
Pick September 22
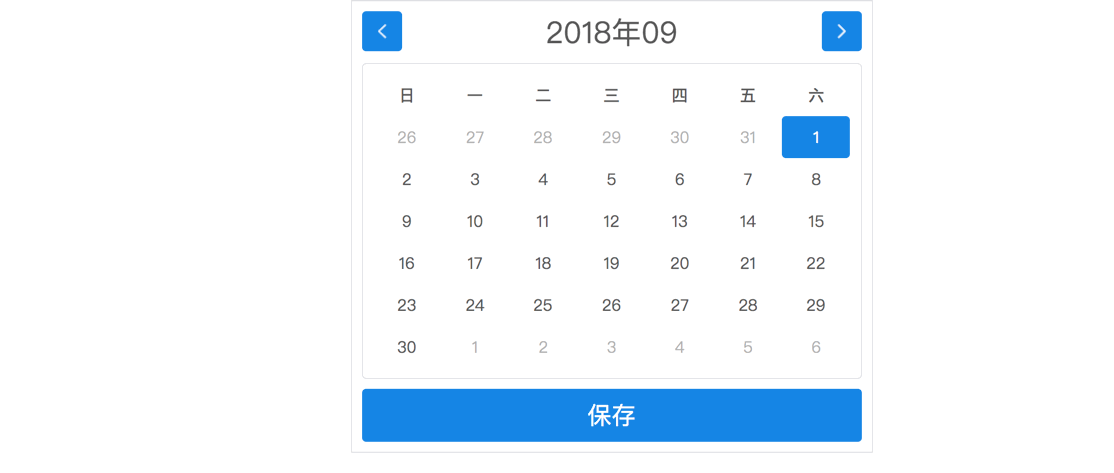tap(816, 263)
